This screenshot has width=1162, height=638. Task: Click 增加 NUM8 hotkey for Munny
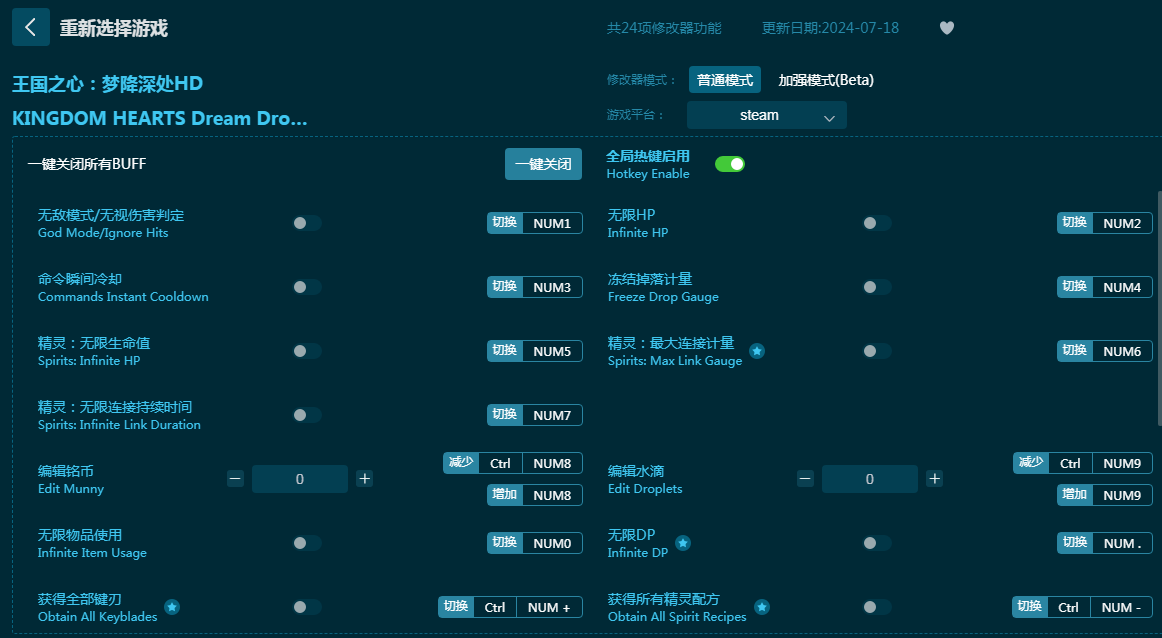534,495
